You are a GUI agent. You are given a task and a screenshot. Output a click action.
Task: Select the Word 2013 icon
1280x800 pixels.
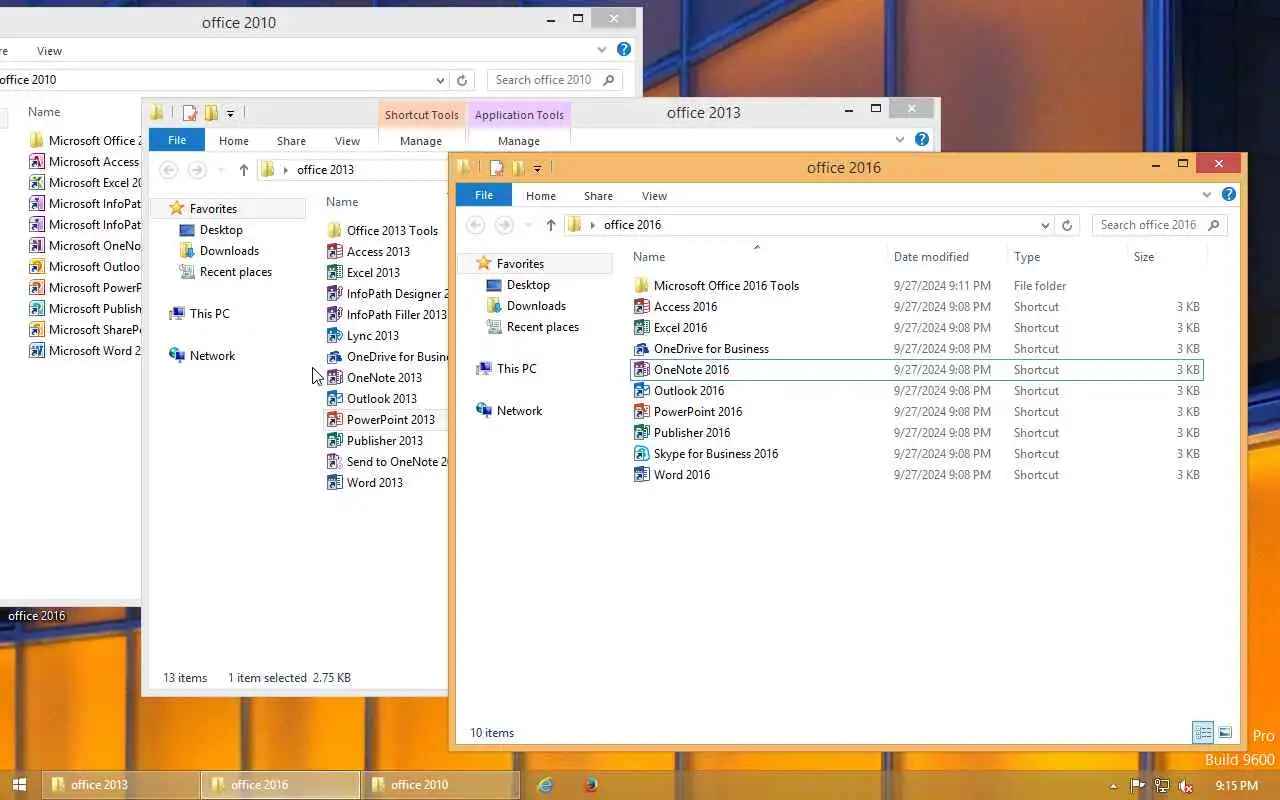click(x=335, y=483)
